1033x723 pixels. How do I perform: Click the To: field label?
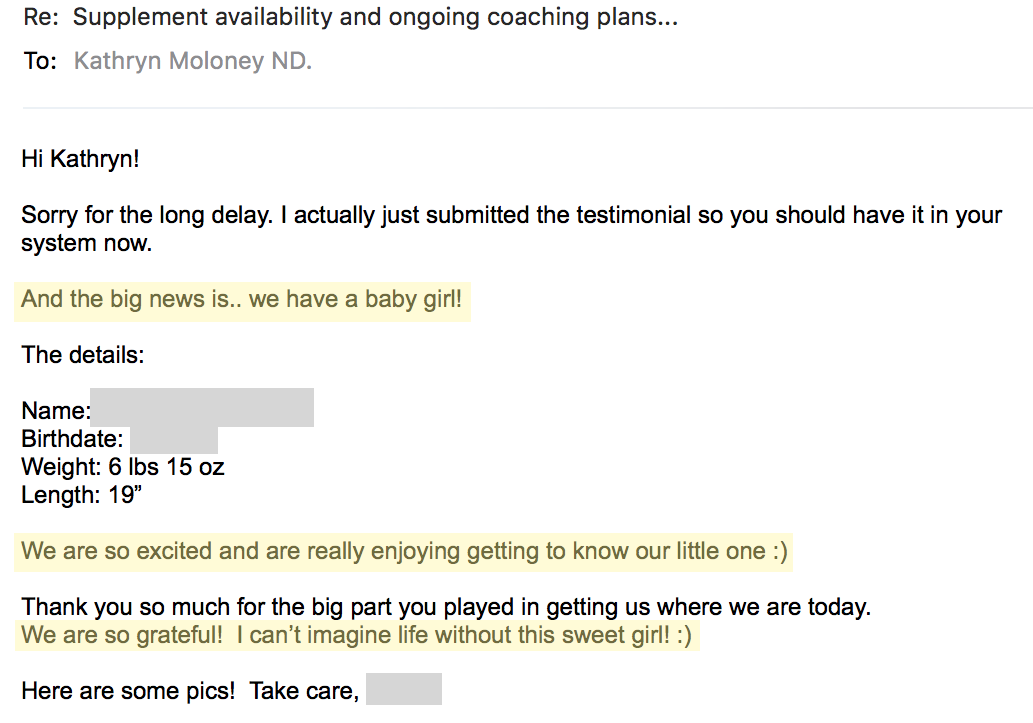tap(40, 61)
